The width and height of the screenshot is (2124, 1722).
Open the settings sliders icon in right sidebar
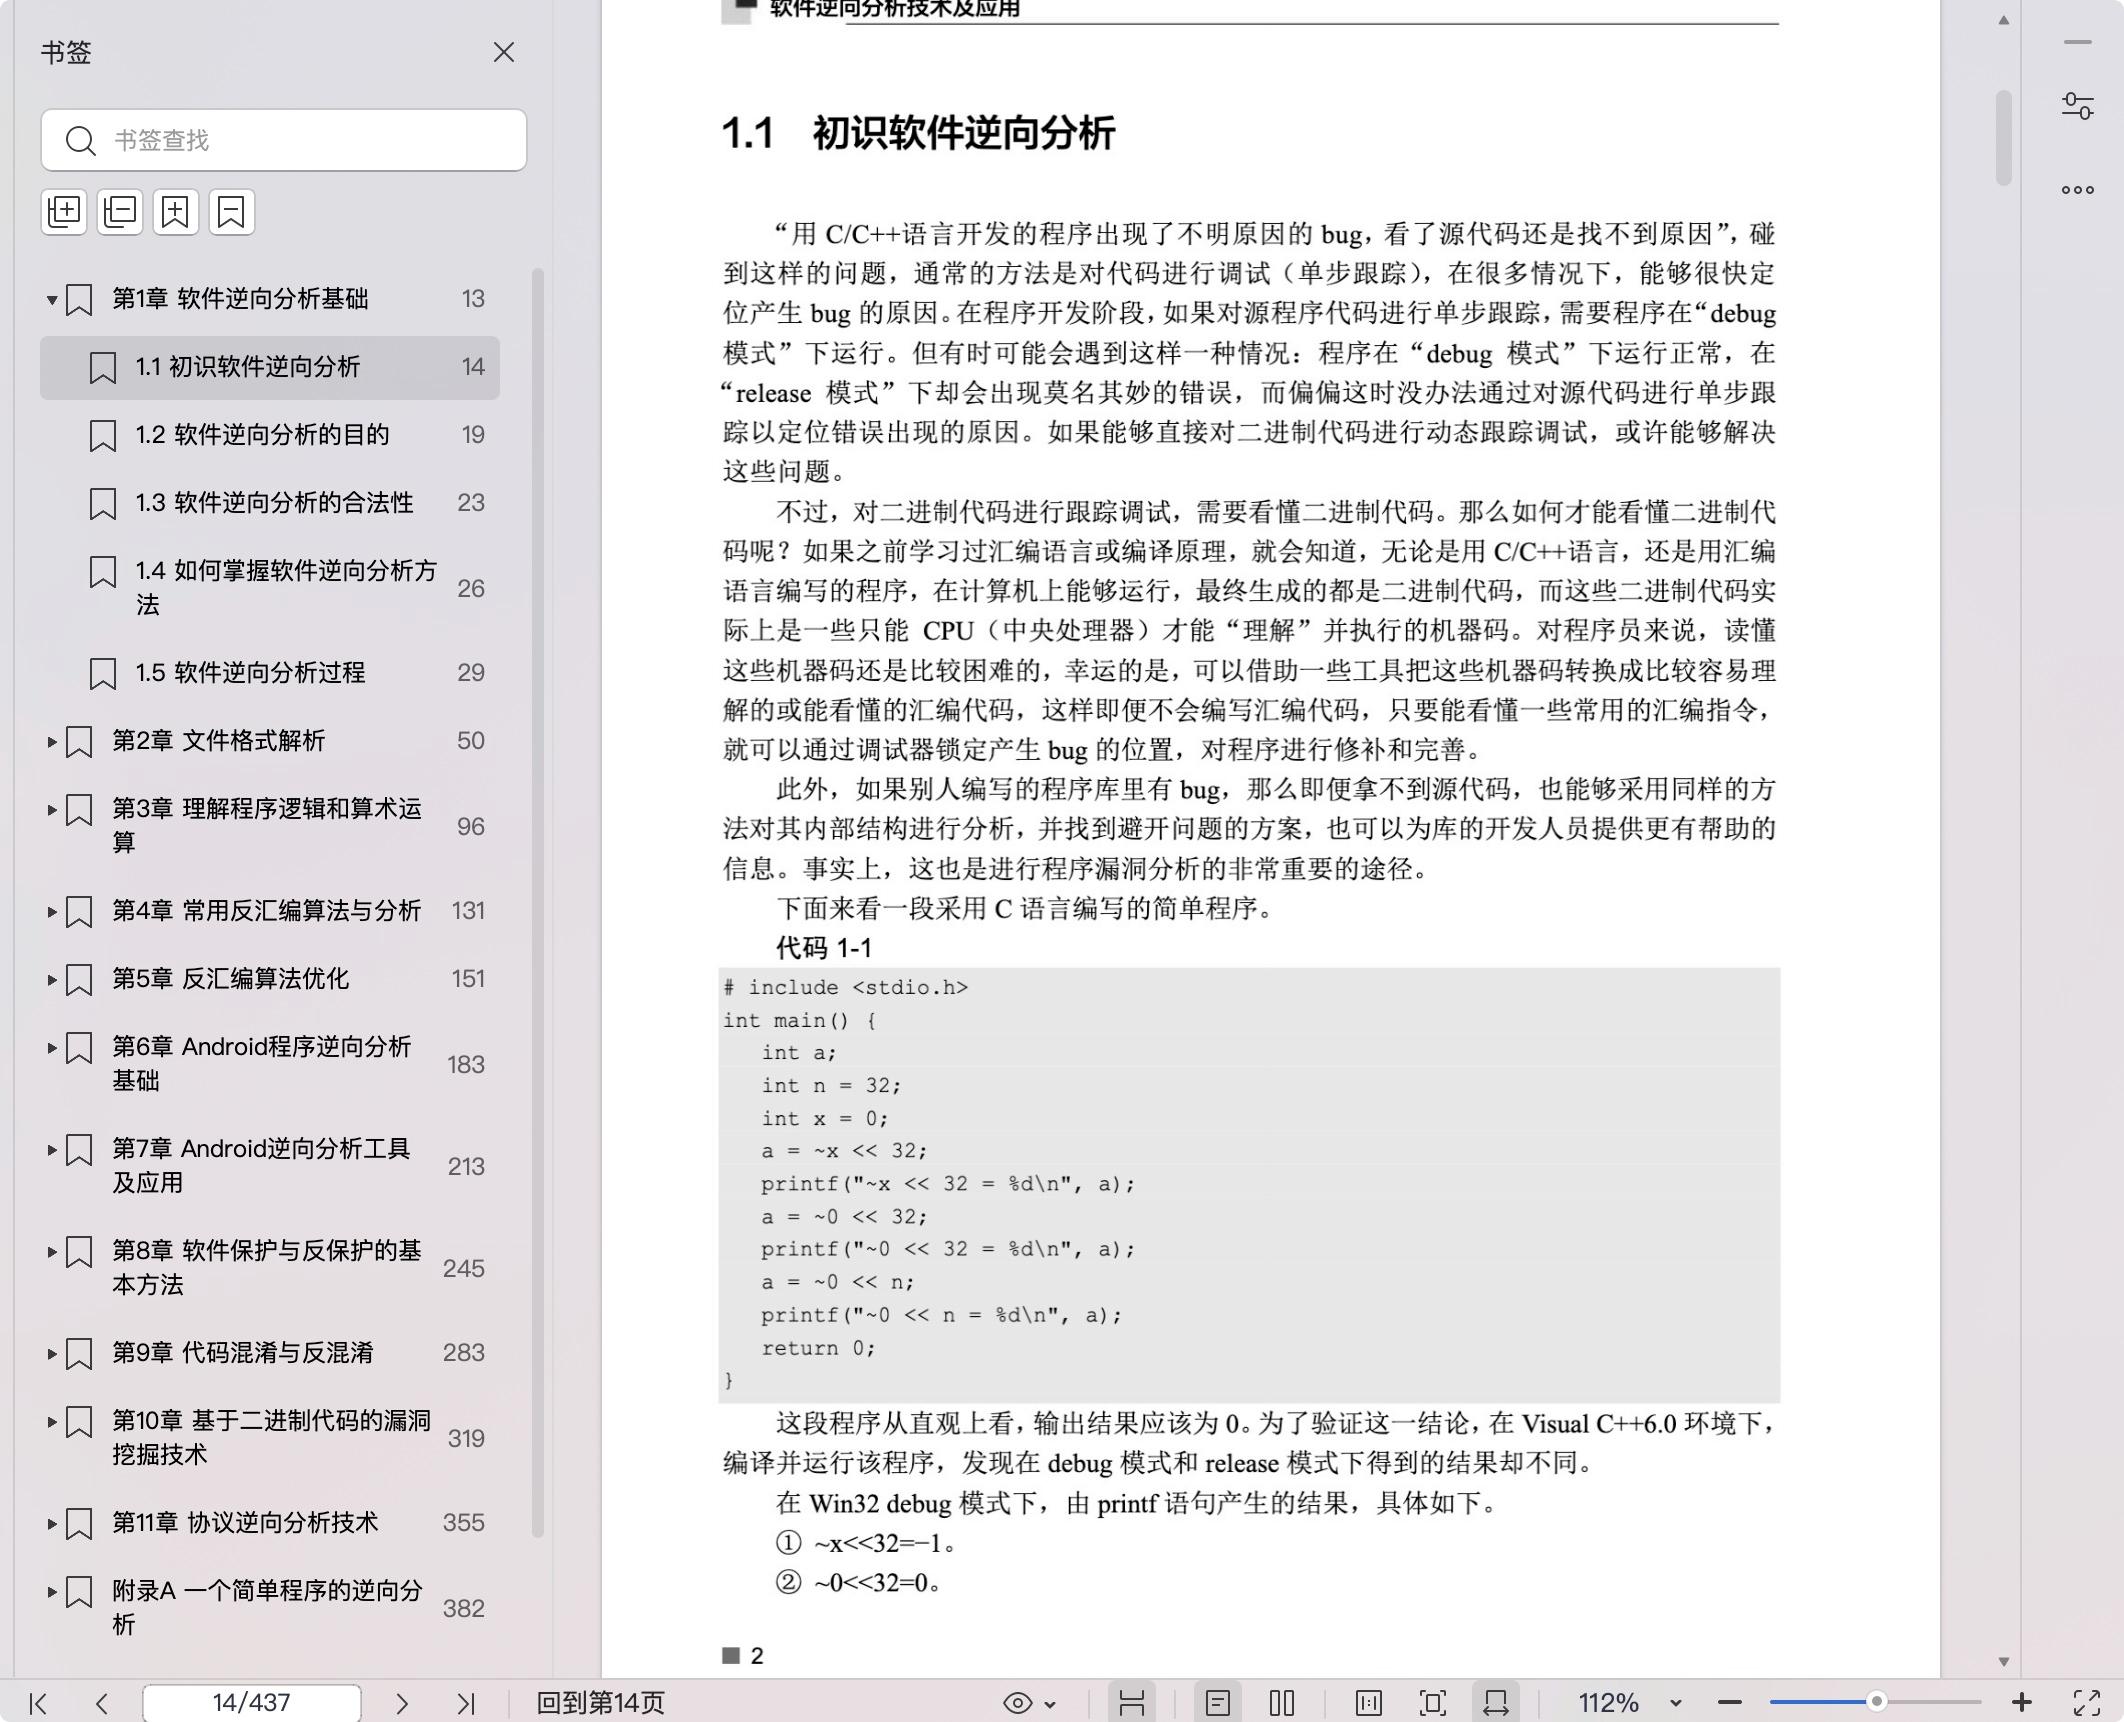(2078, 106)
